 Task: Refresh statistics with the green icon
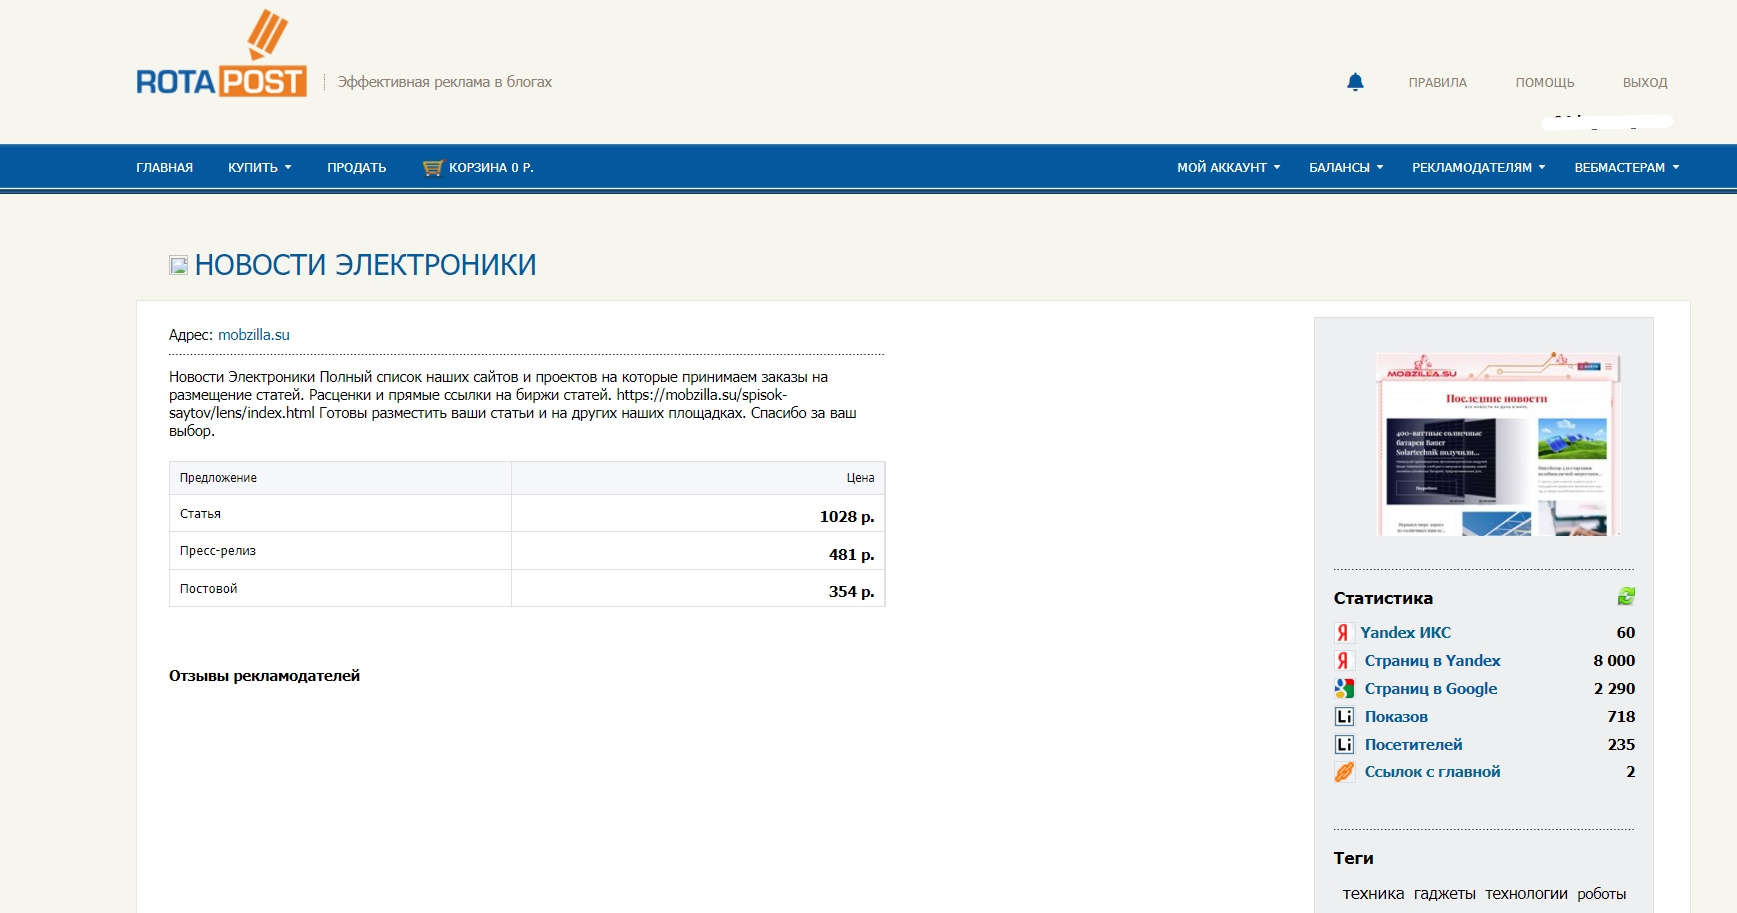(1626, 597)
